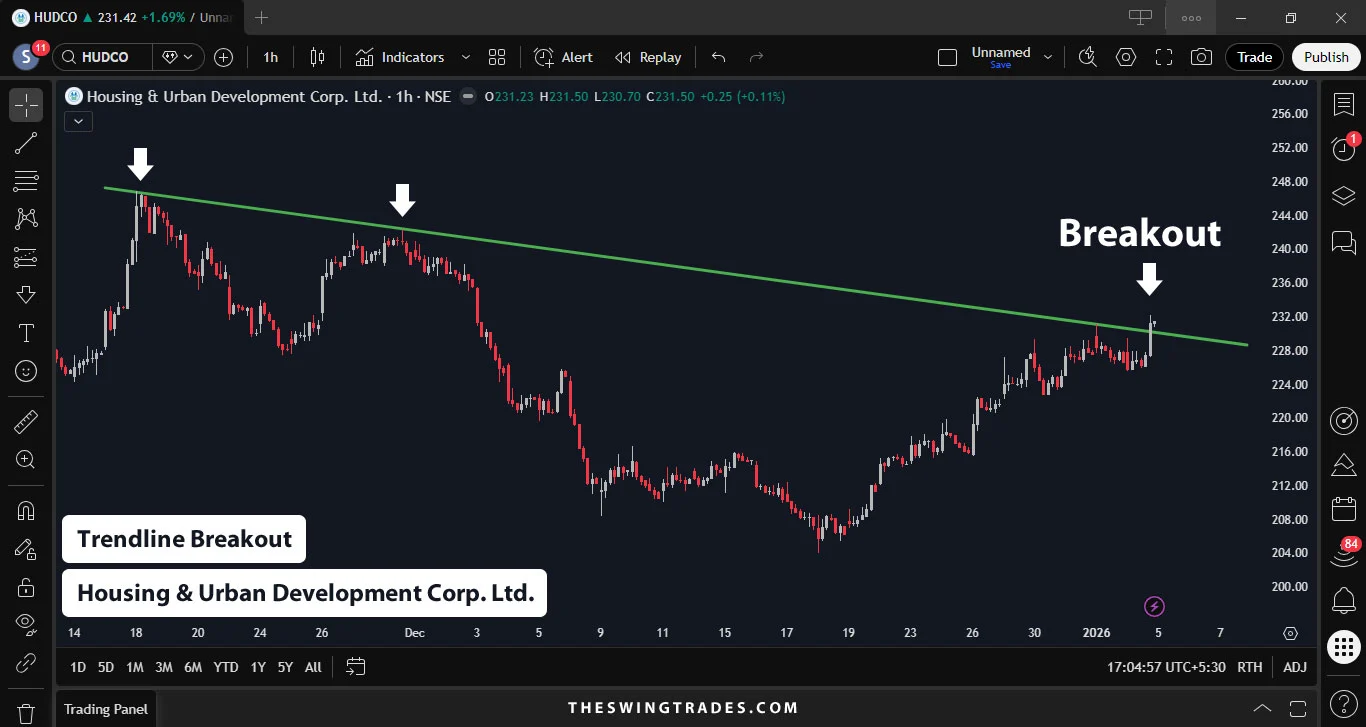Open the screeners target icon
The image size is (1366, 727).
pos(1344,421)
